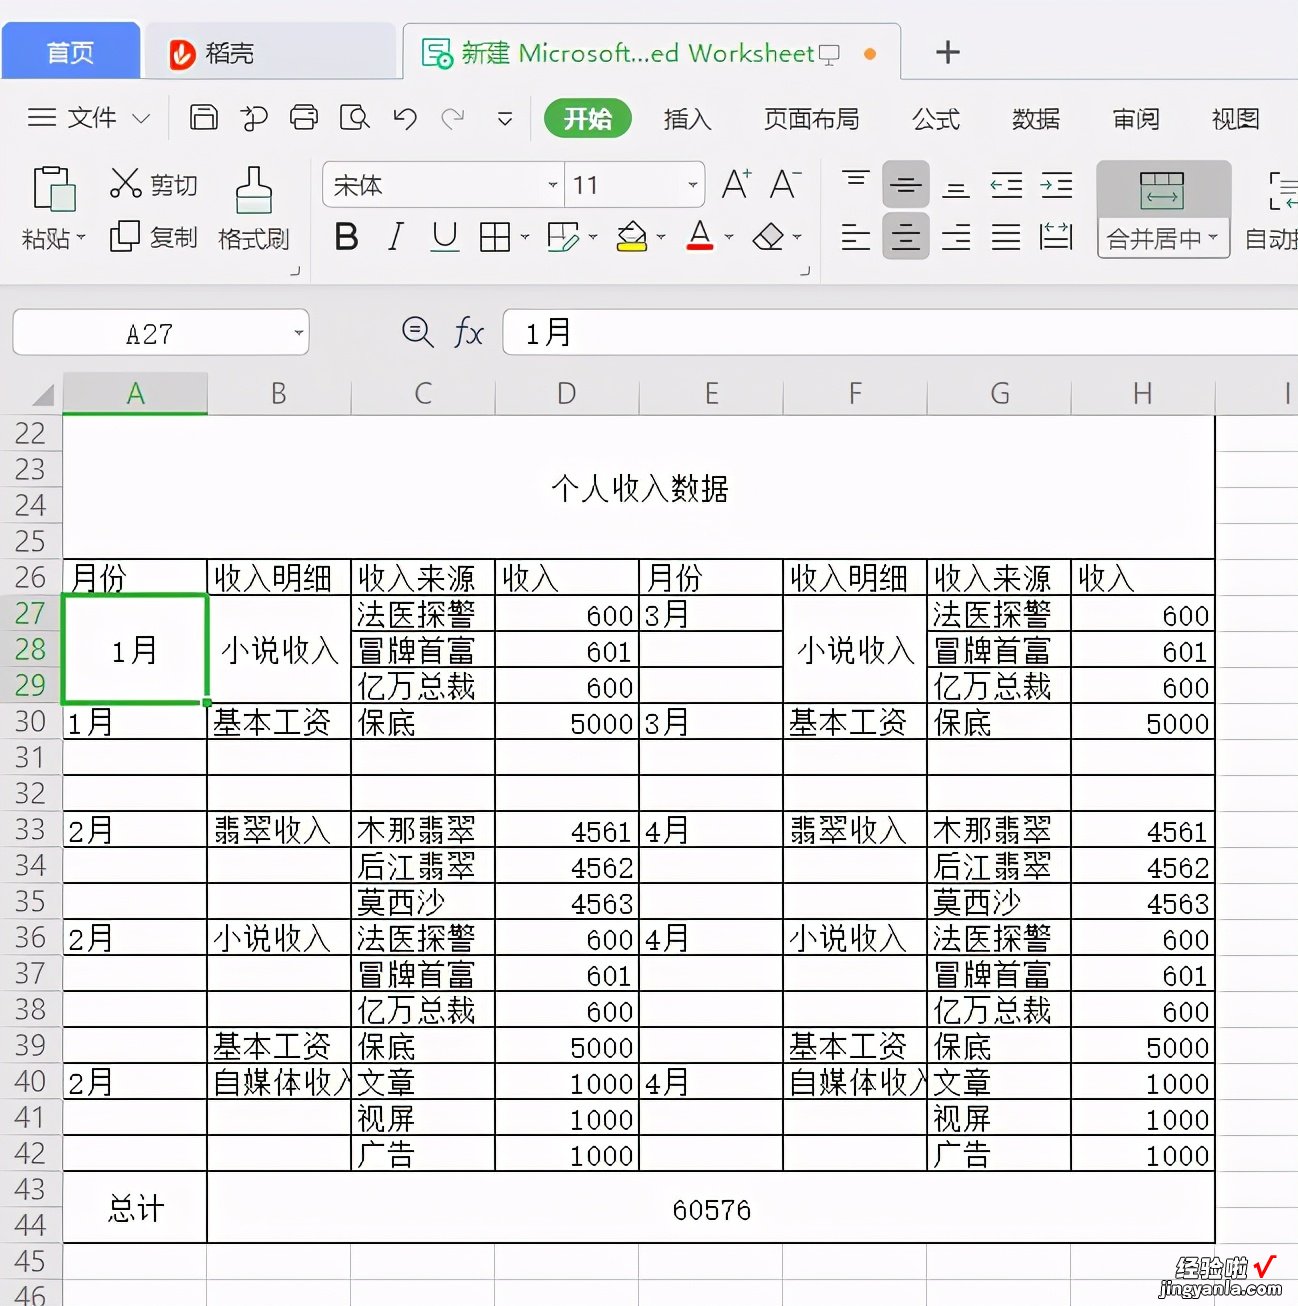
Task: Apply cell borders icon
Action: [495, 237]
